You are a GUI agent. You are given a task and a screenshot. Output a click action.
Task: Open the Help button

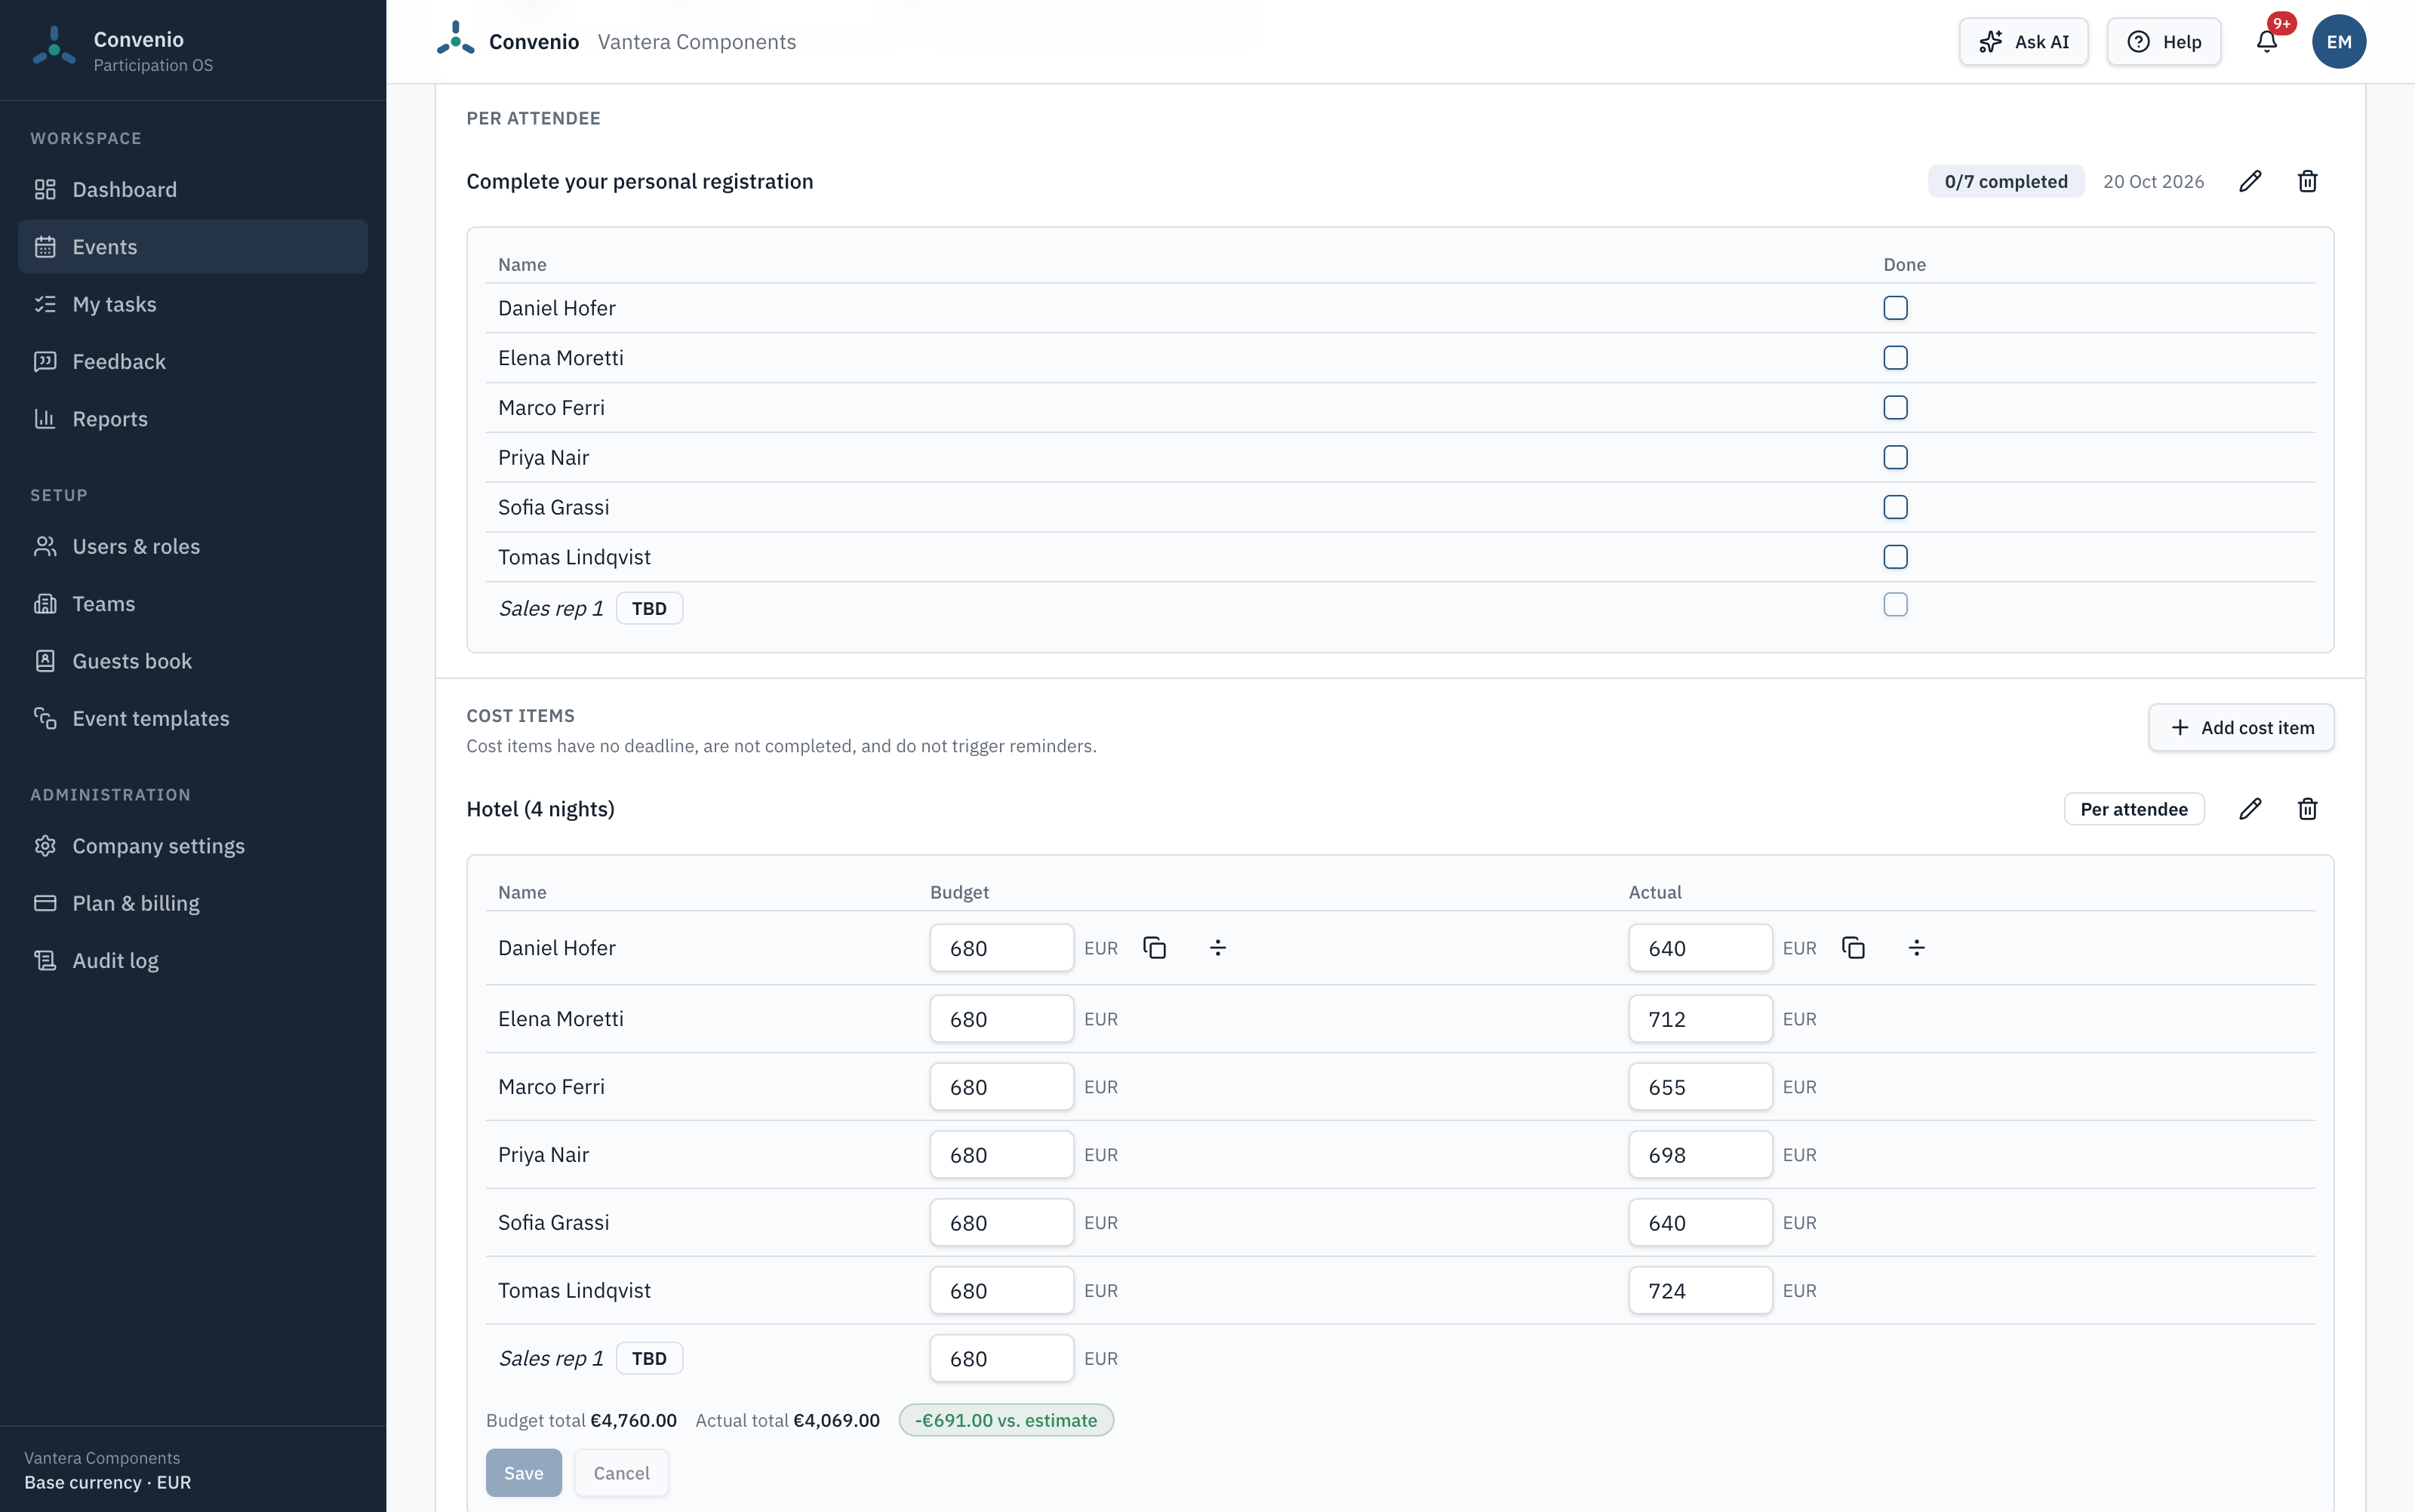coord(2164,41)
